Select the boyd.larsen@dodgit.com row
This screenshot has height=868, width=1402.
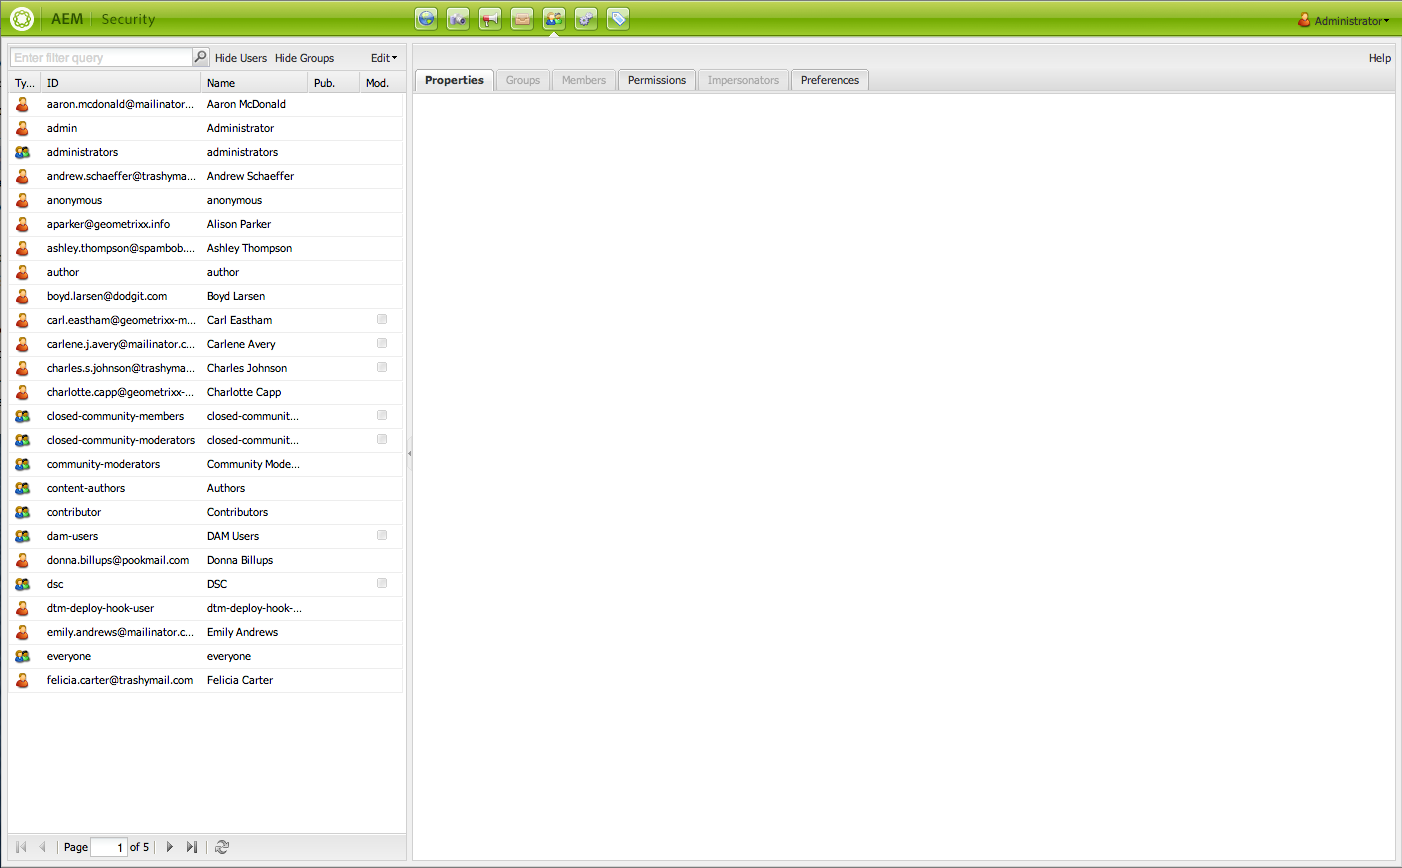(206, 296)
